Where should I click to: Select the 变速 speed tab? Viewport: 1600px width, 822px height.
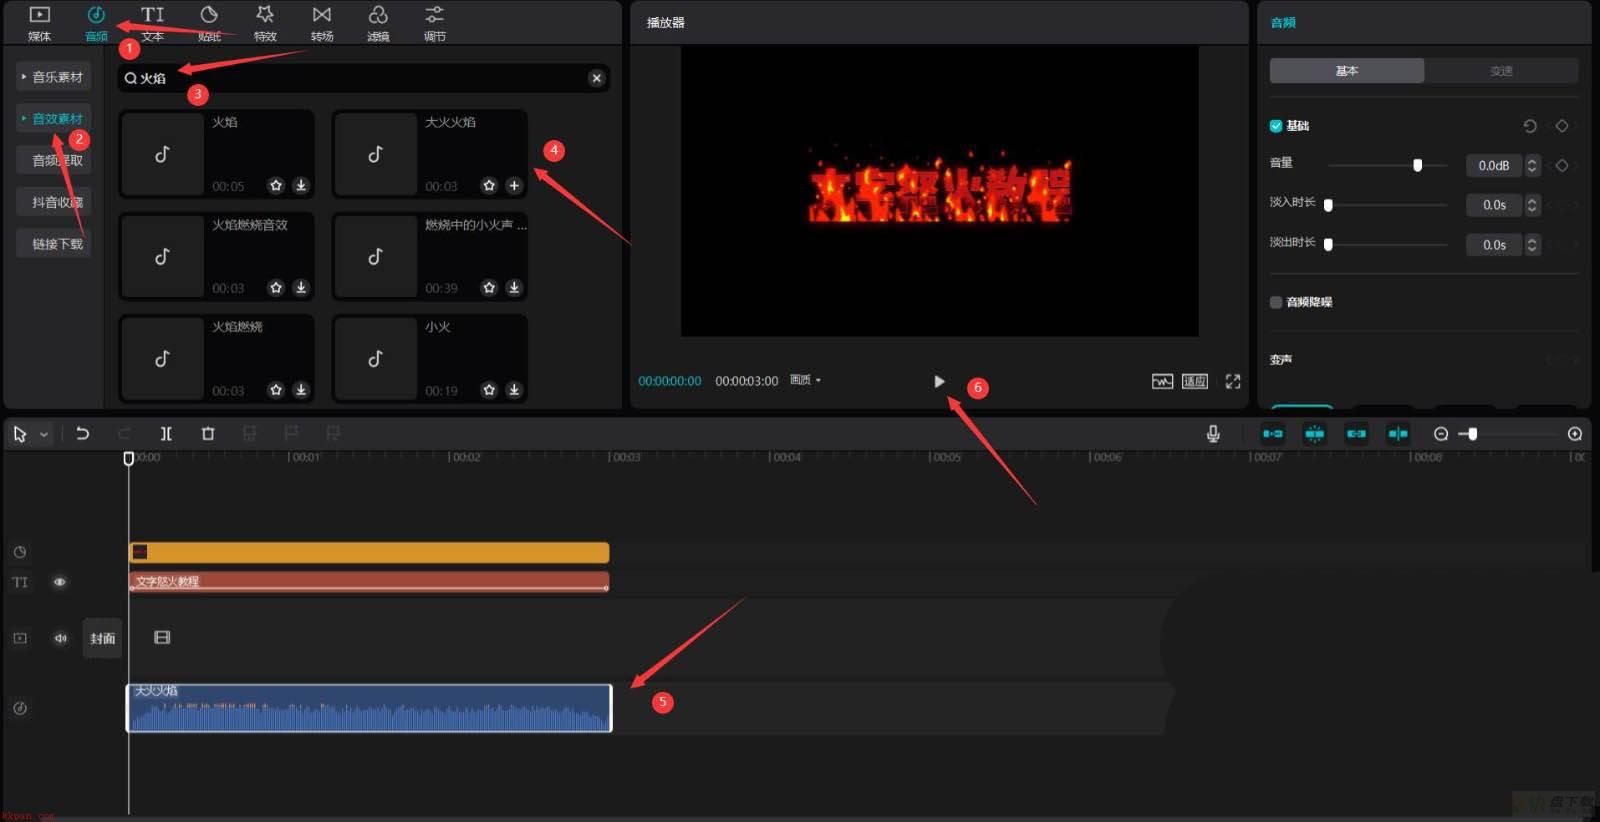coord(1501,71)
